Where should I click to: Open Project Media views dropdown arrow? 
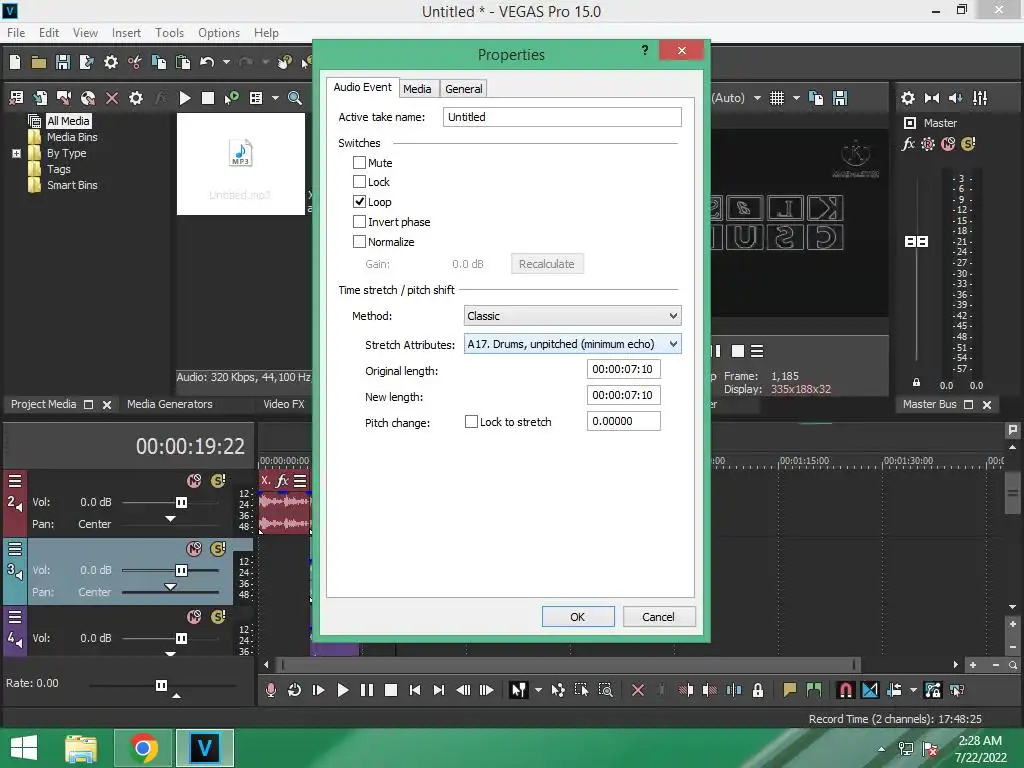pyautogui.click(x=275, y=98)
